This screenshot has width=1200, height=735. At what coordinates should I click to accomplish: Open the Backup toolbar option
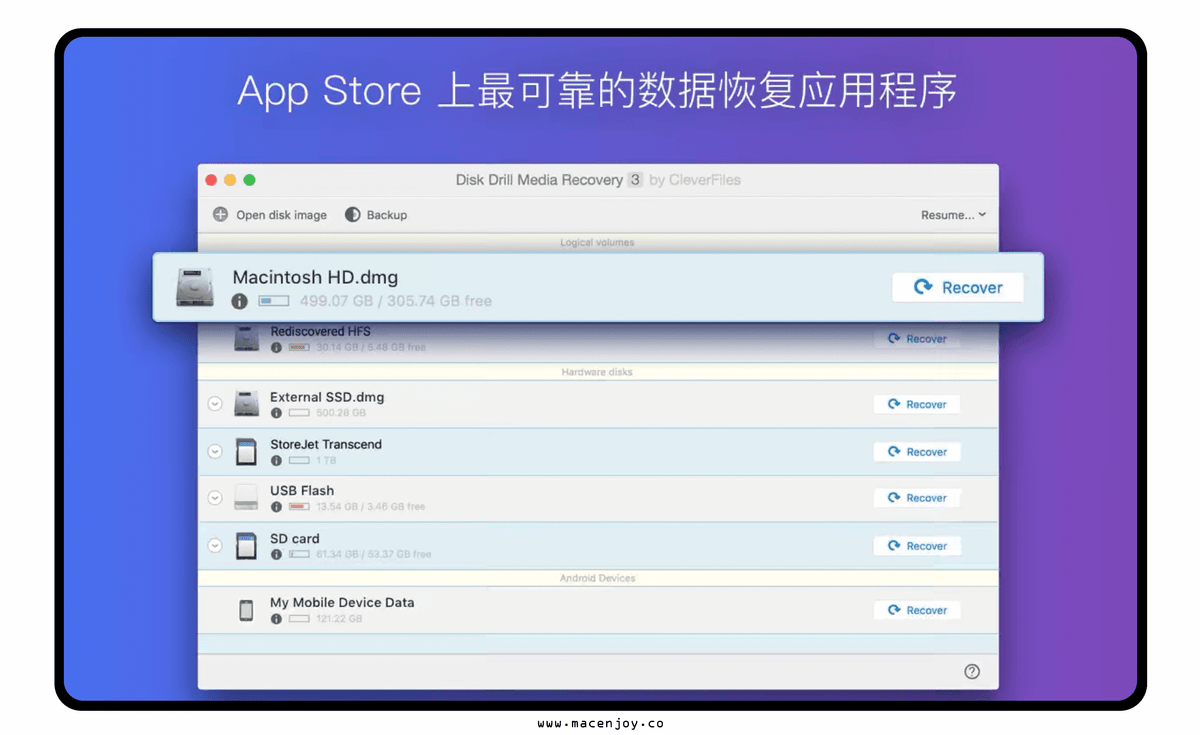pos(376,215)
